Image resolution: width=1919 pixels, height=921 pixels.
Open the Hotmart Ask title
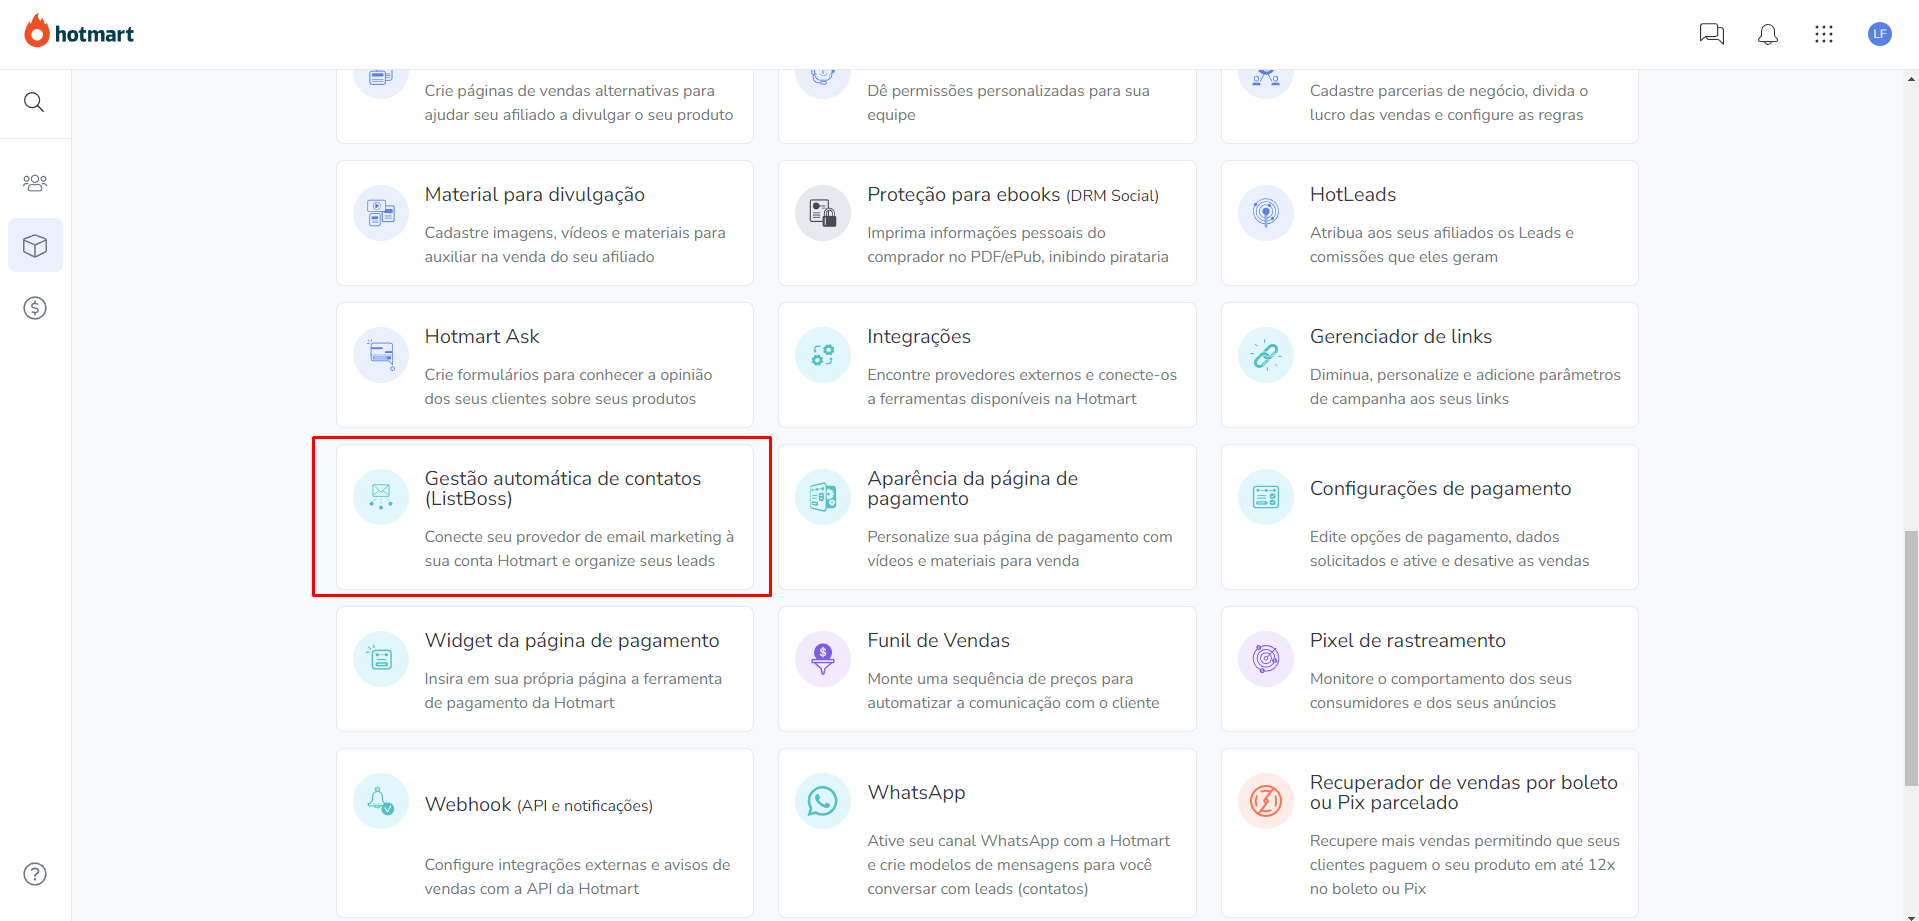coord(482,337)
